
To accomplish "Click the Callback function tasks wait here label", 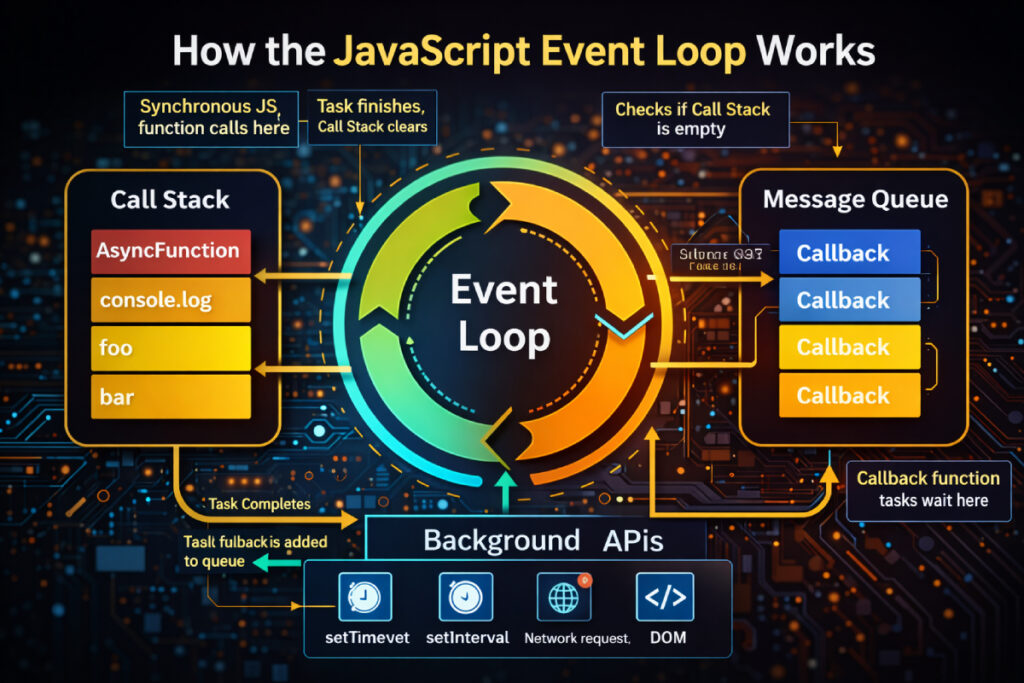I will [929, 490].
